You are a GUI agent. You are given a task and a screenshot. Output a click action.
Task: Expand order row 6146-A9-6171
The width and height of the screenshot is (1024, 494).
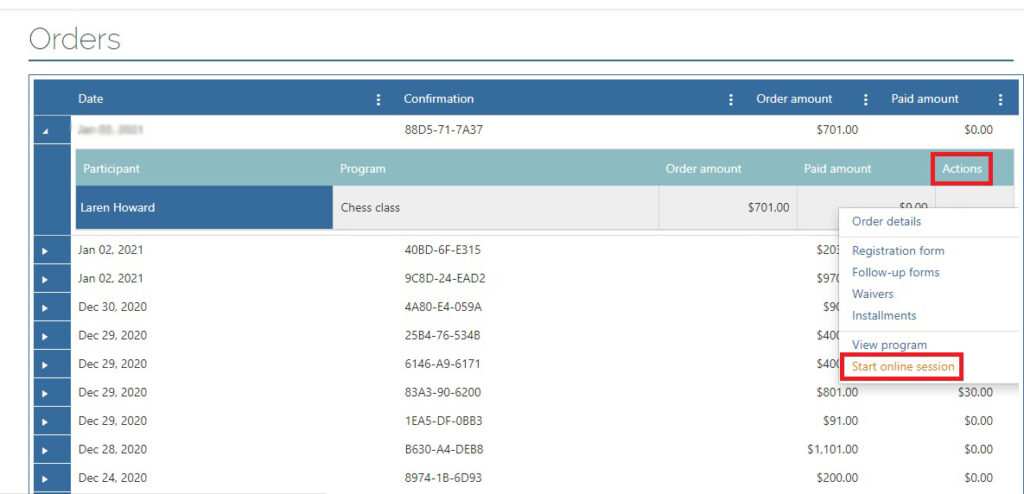coord(46,364)
